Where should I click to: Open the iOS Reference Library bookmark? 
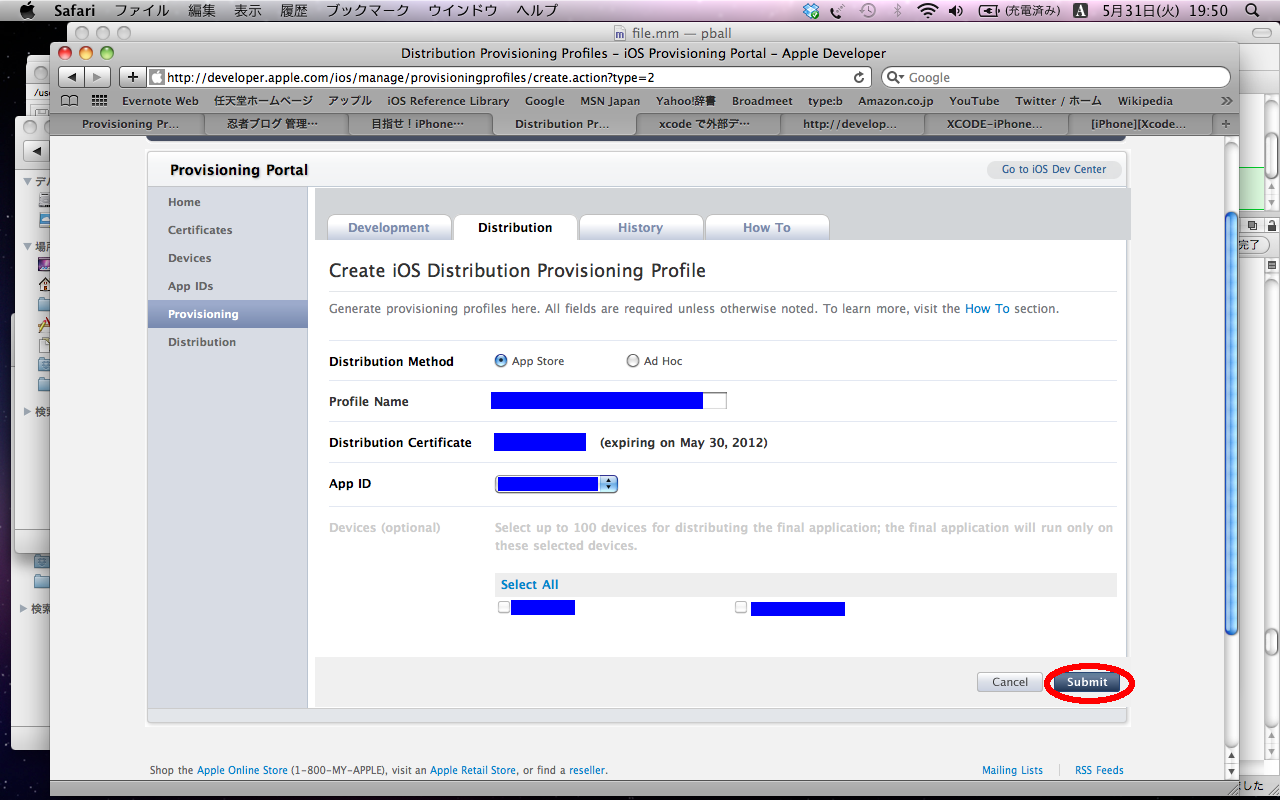[448, 101]
